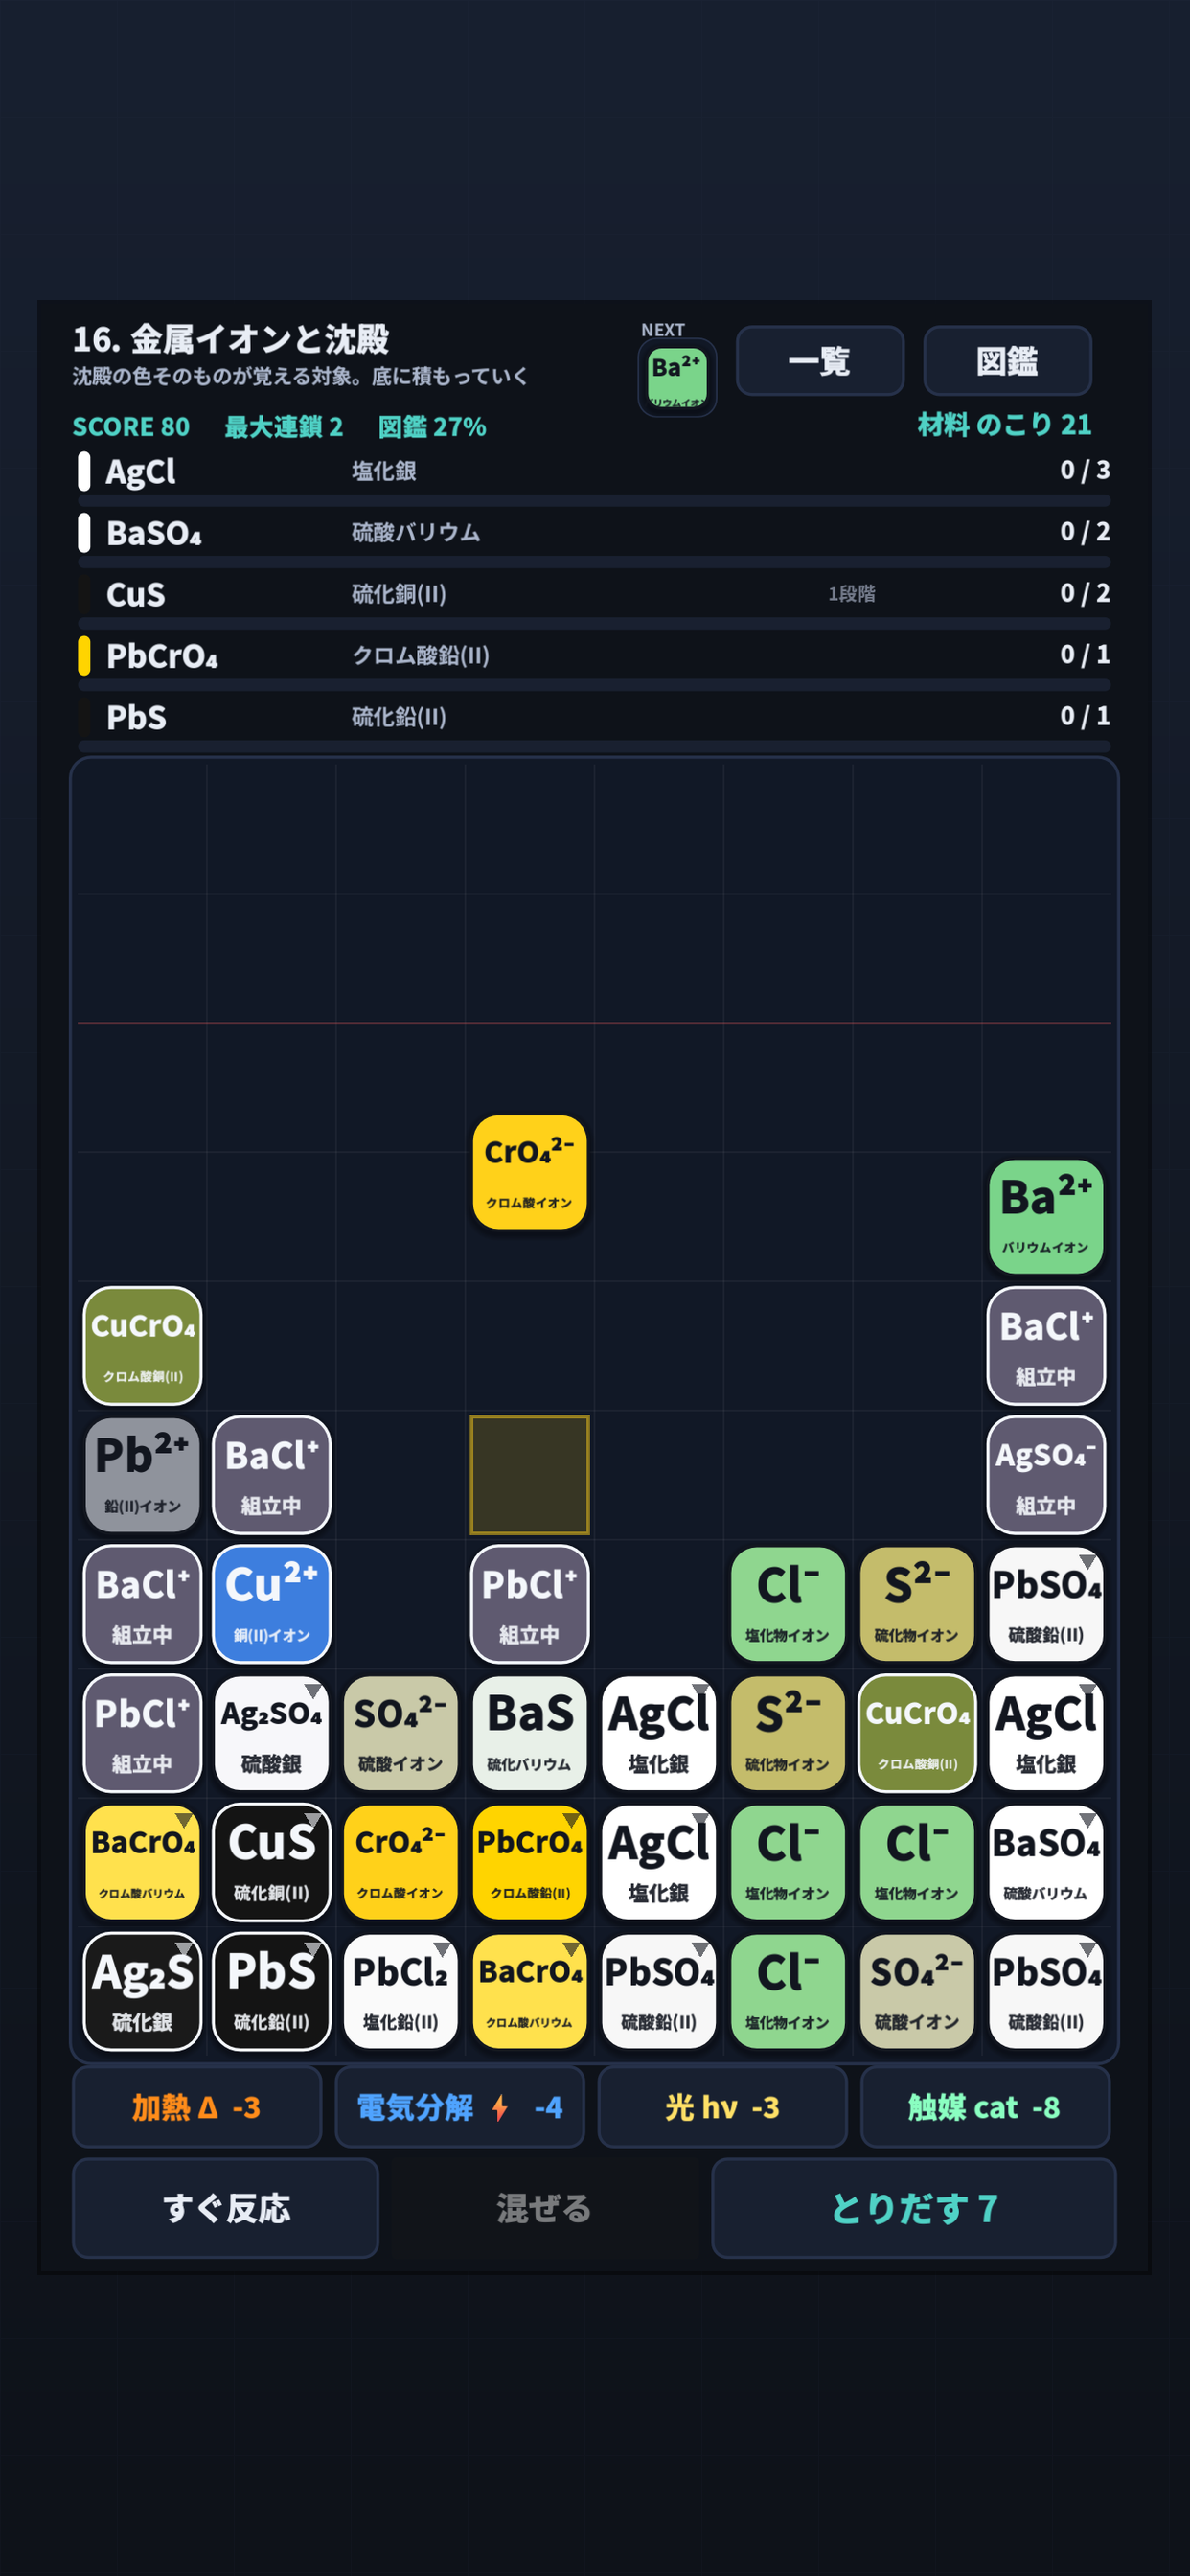Tap the yellow CrO₄²⁻ tile beside CuS
The width and height of the screenshot is (1190, 2576).
[400, 1862]
